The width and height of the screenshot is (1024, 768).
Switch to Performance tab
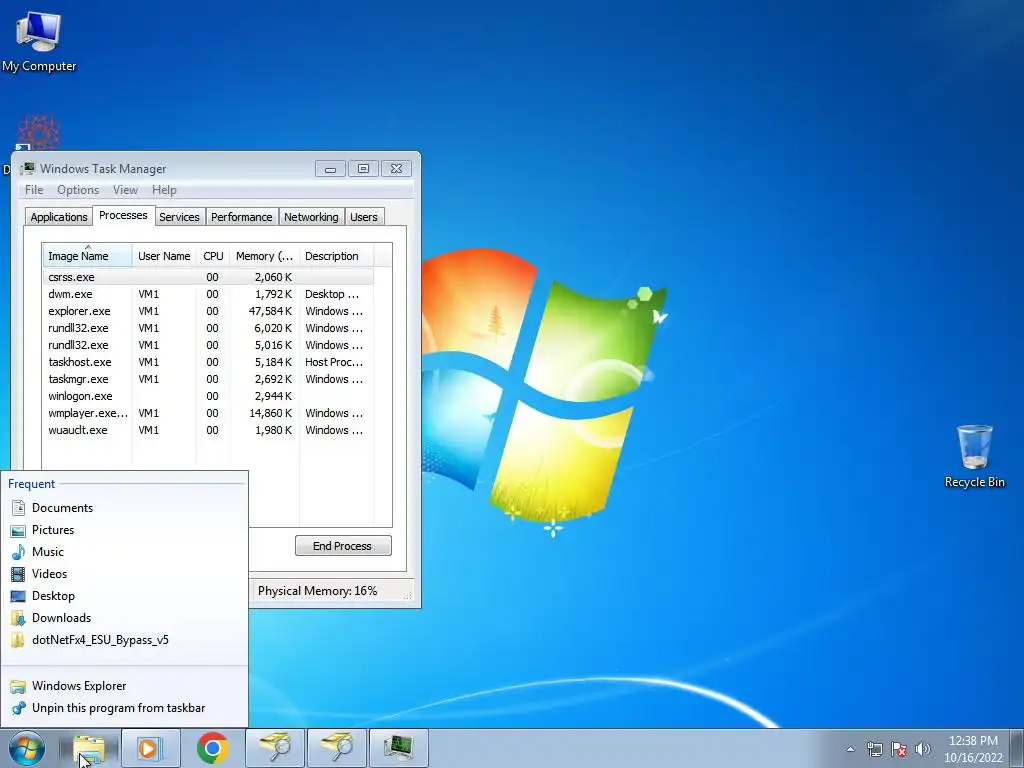click(242, 217)
